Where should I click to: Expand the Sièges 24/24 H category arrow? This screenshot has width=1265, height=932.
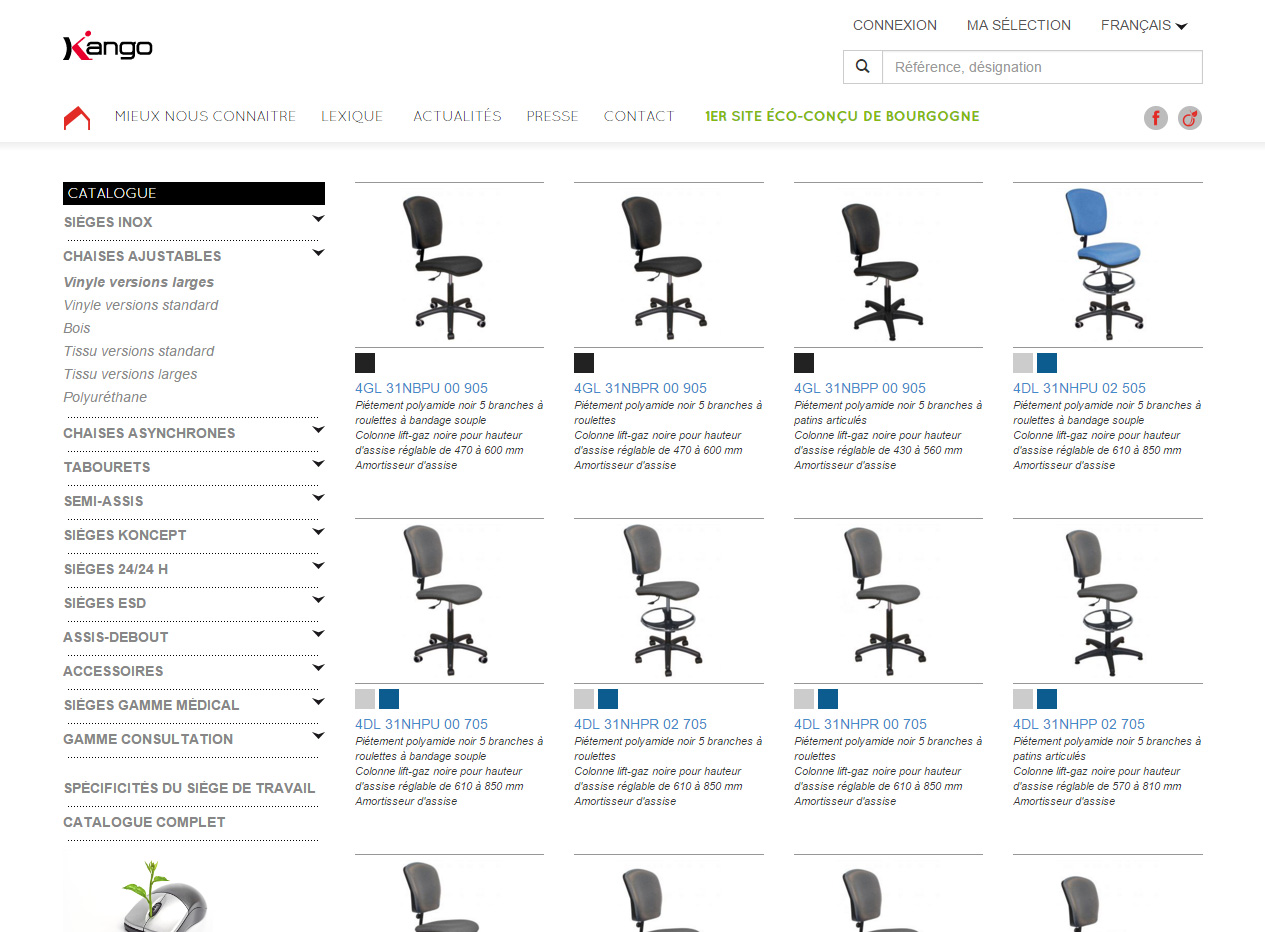[318, 565]
